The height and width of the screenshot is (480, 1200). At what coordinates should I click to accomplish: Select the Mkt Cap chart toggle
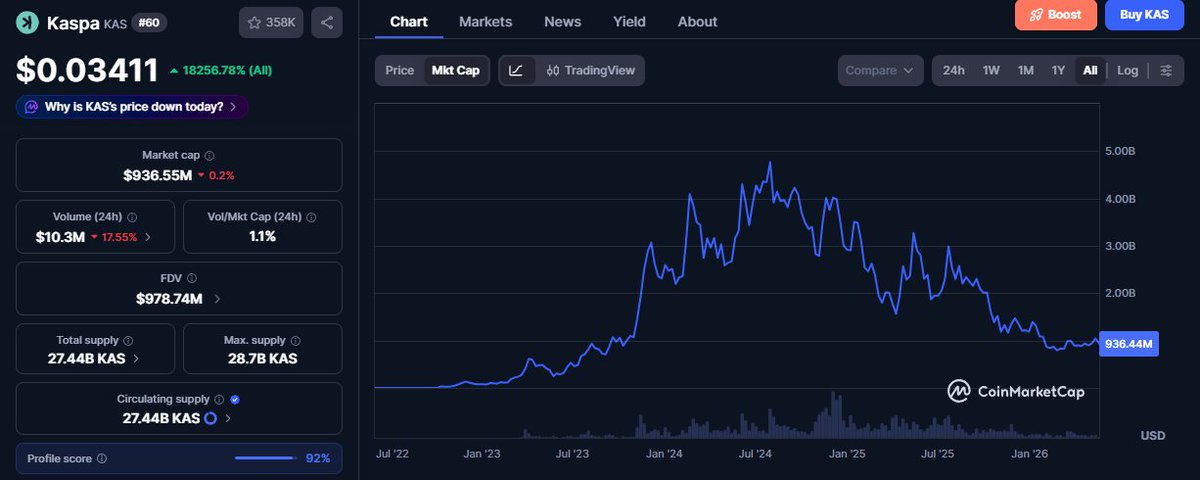coord(455,70)
